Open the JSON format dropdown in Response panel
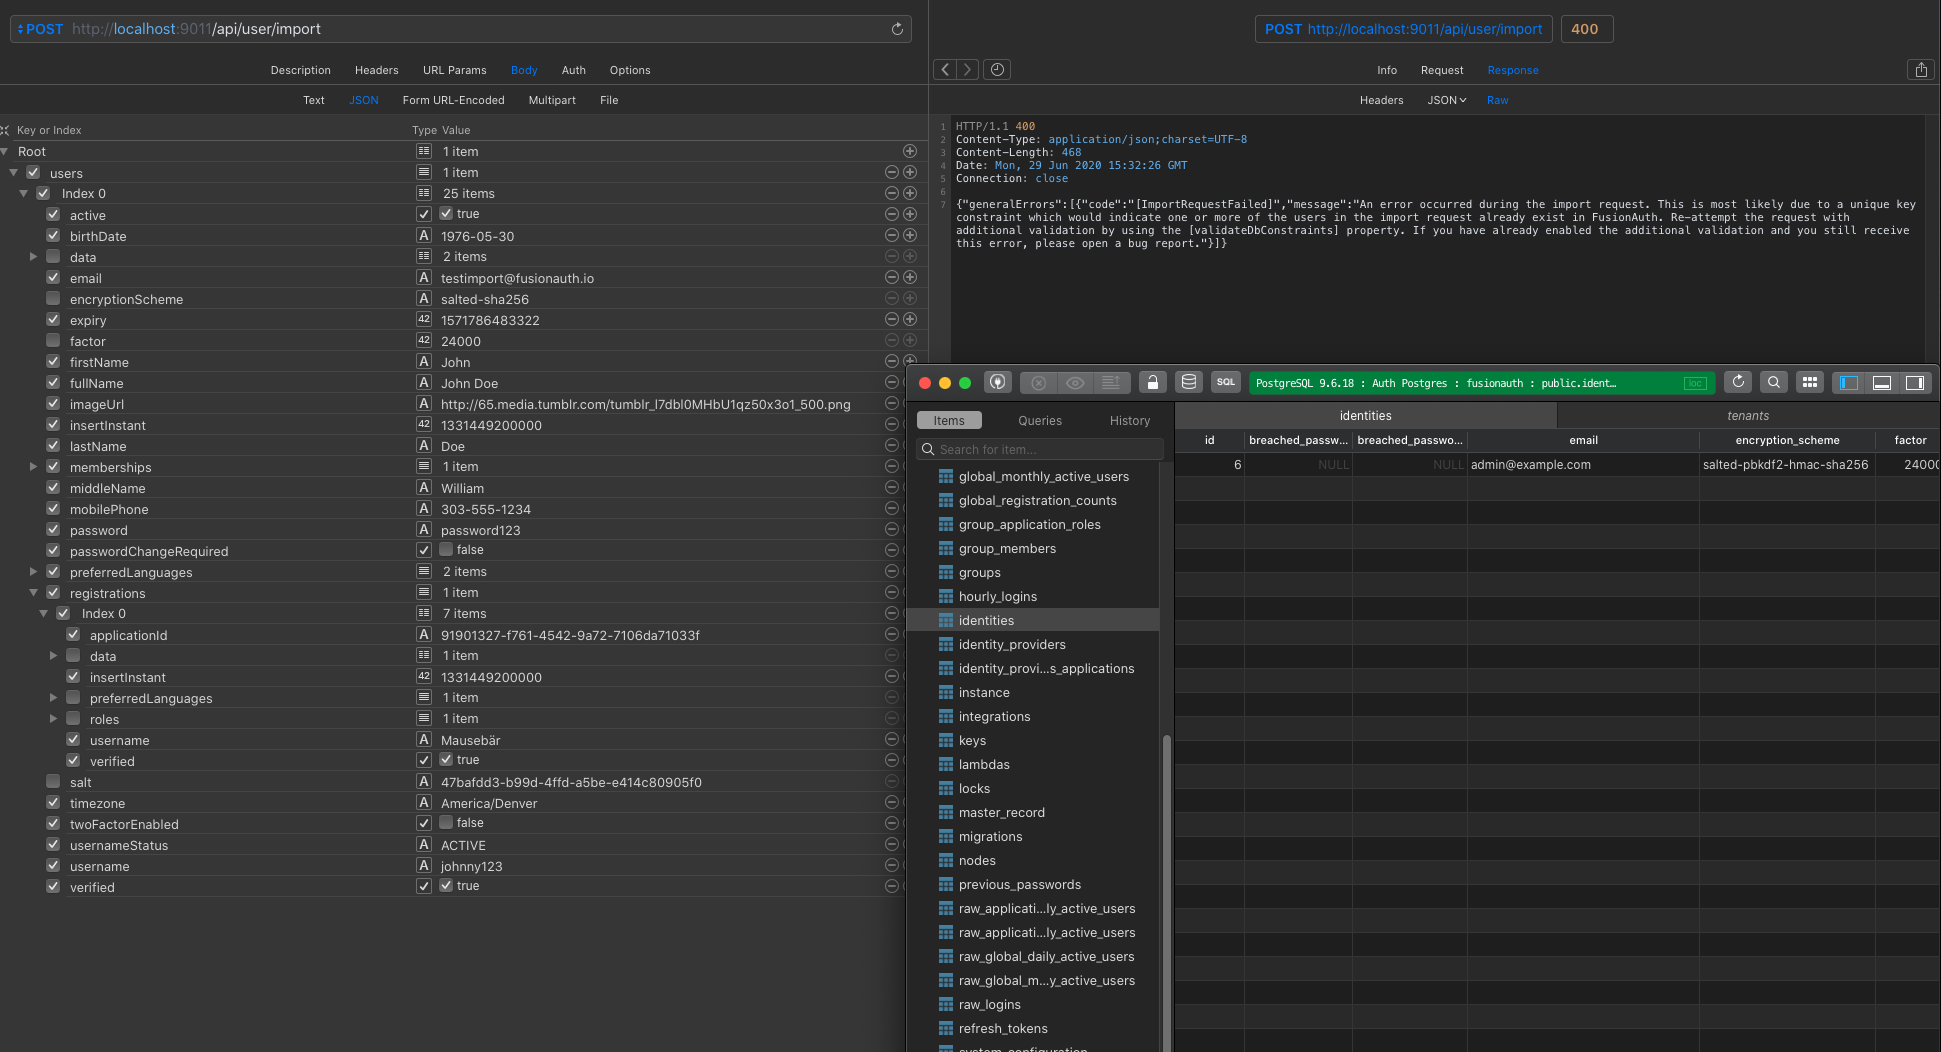The width and height of the screenshot is (1941, 1052). click(x=1446, y=100)
